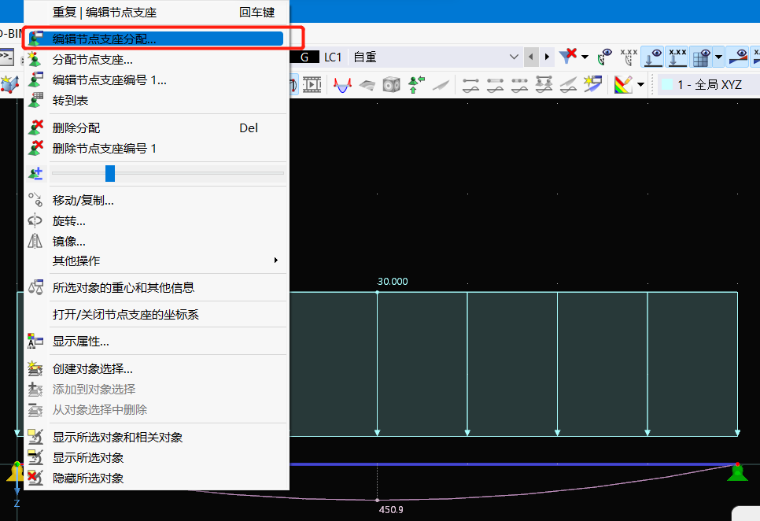Click the animation filmstrip icon in the toolbar

click(x=313, y=85)
